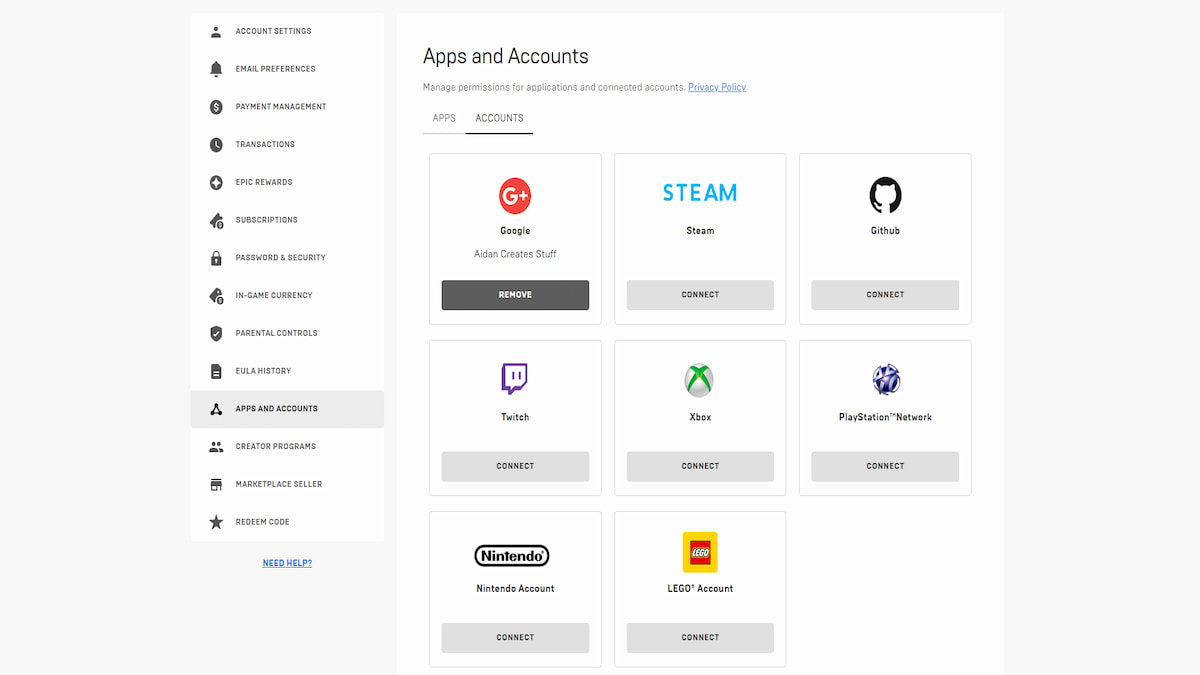This screenshot has height=675, width=1200.
Task: Connect the Steam account
Action: 700,295
